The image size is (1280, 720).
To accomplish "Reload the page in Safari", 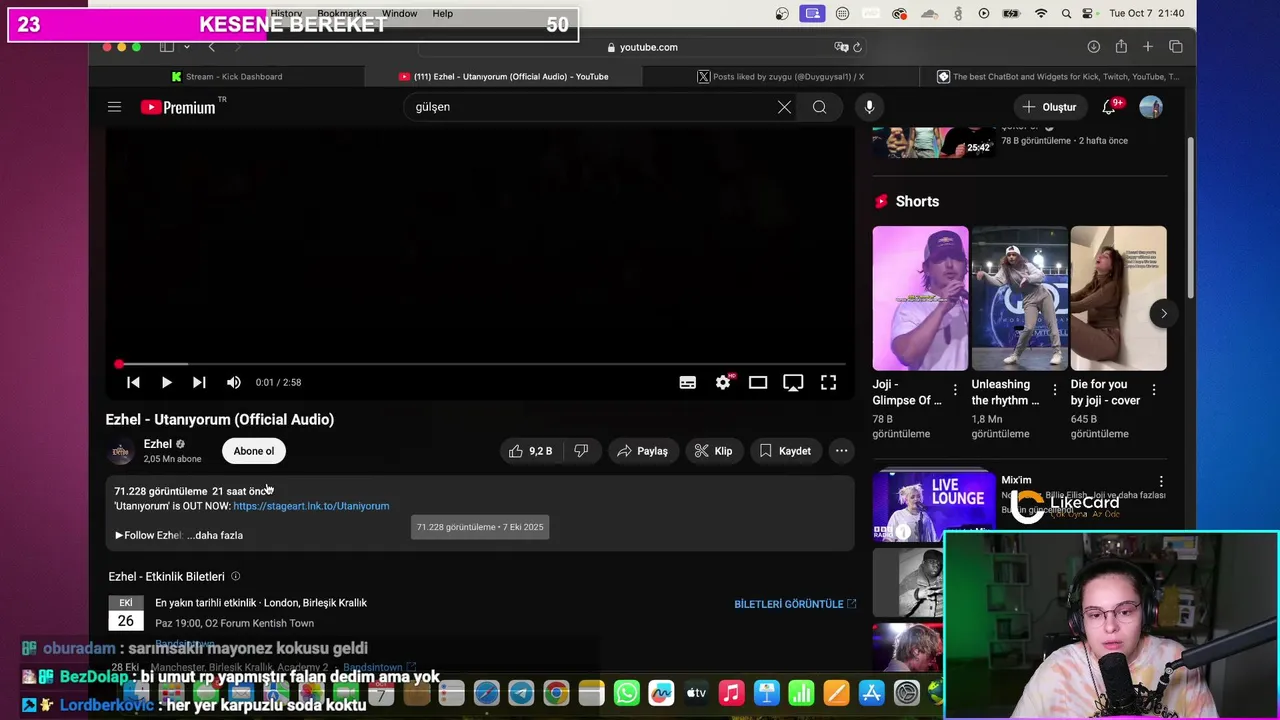I will tap(857, 47).
